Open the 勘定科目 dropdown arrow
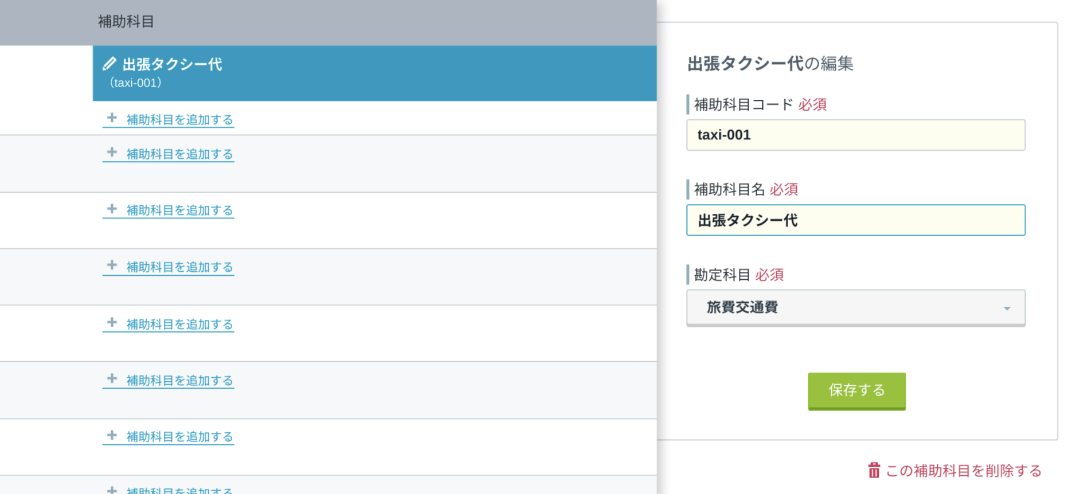Image resolution: width=1076 pixels, height=494 pixels. tap(1007, 309)
